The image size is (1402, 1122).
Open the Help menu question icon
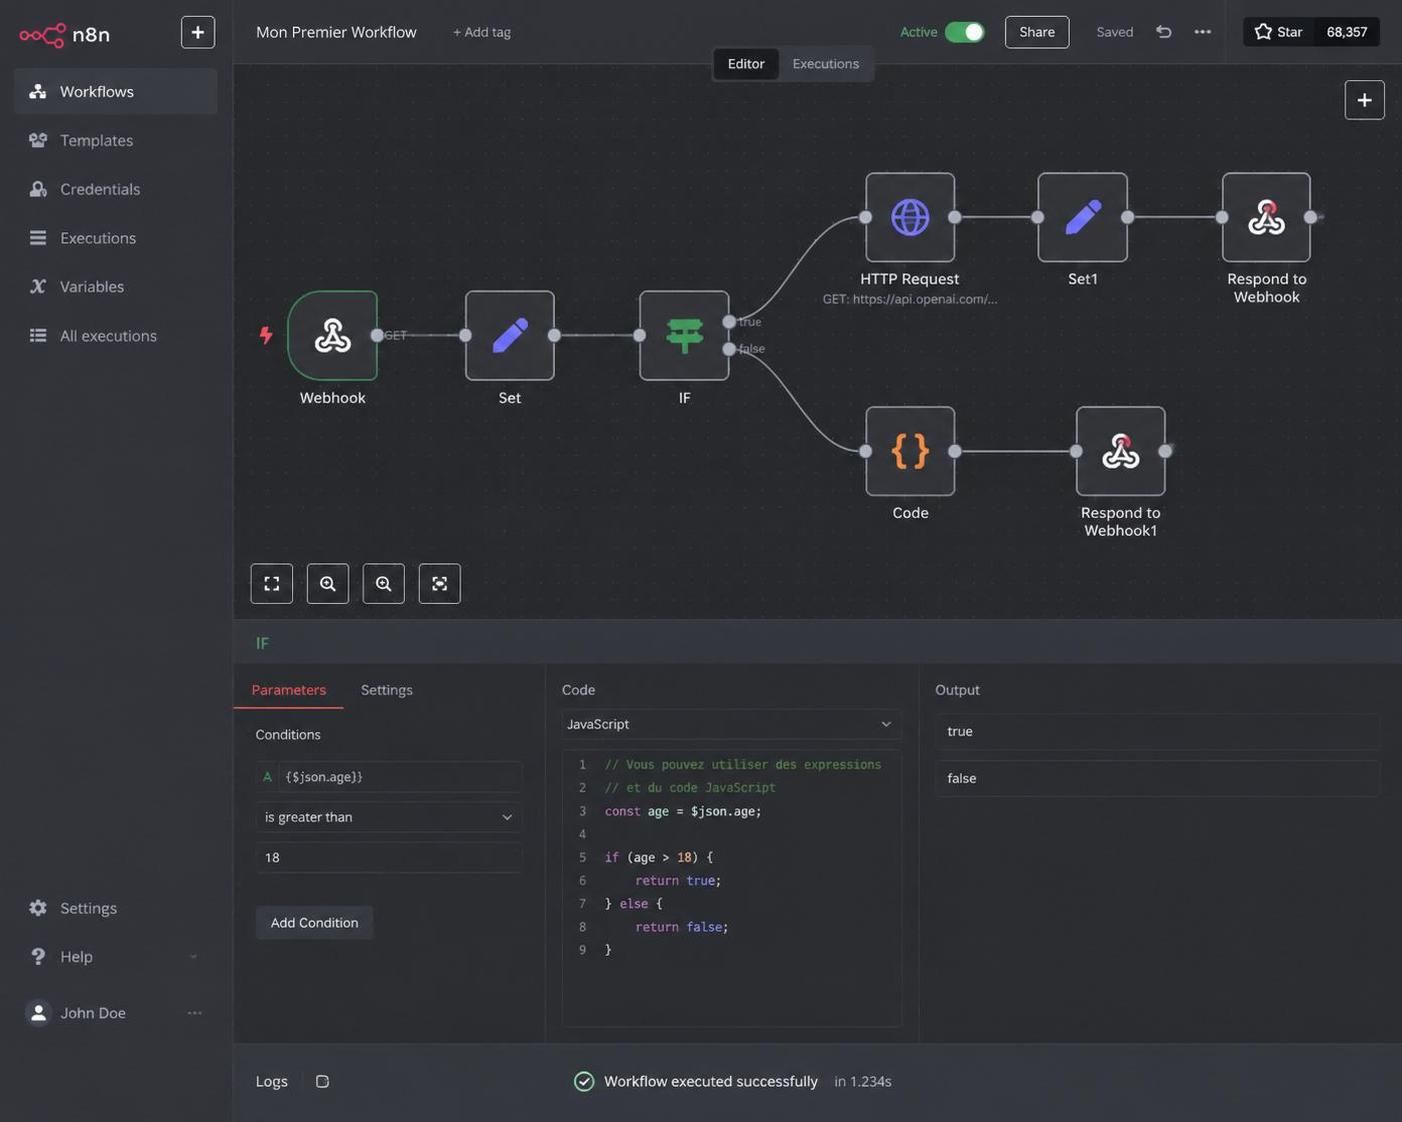(x=38, y=957)
